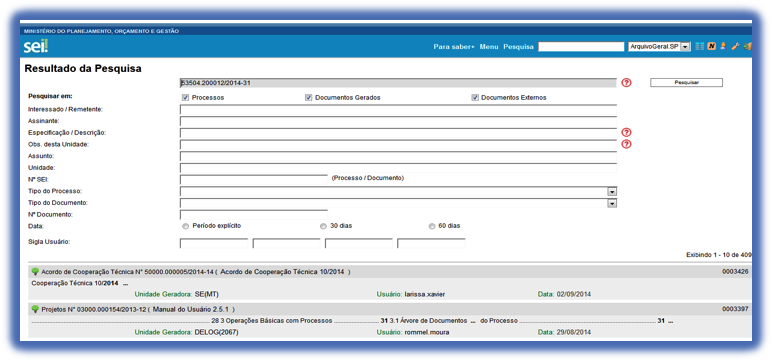This screenshot has height=361, width=772.
Task: Focus main search field with 53504.200012/2014-31
Action: click(398, 83)
